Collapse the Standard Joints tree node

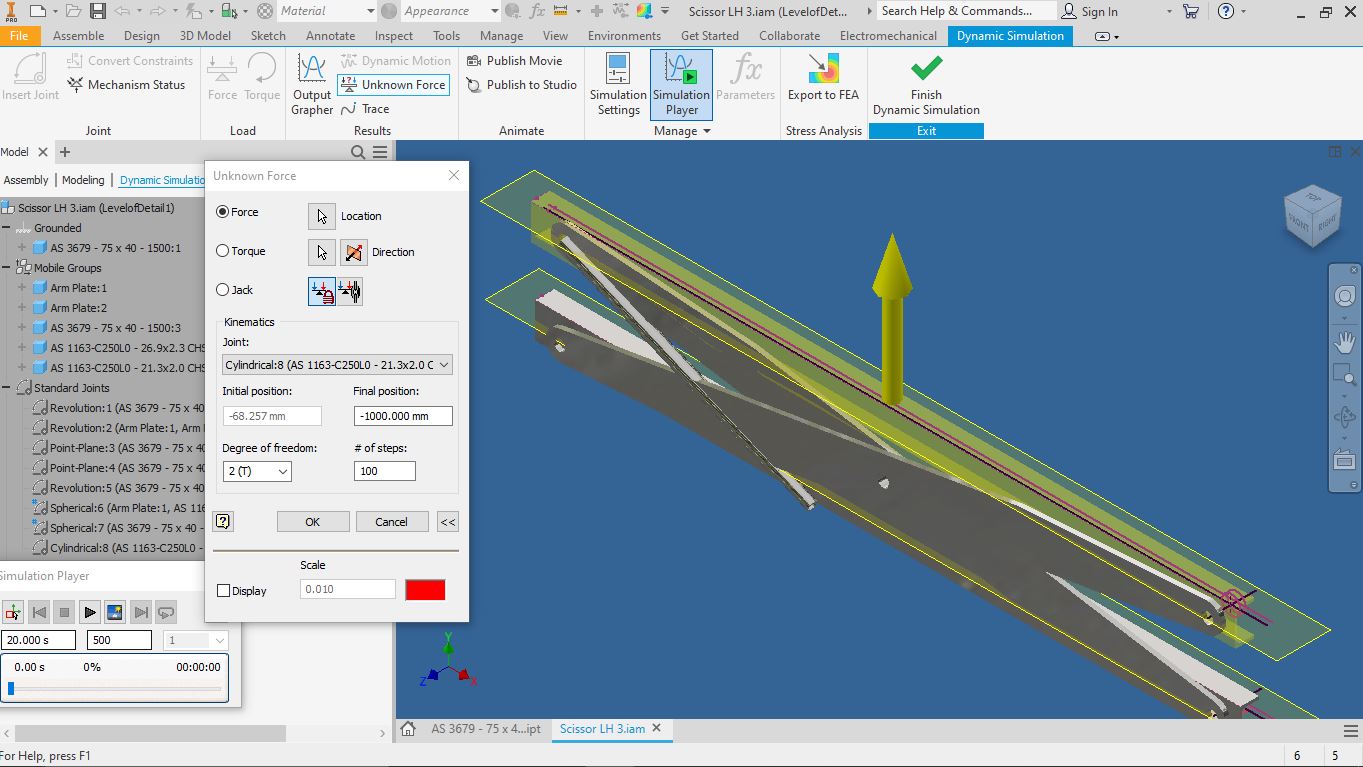click(7, 387)
